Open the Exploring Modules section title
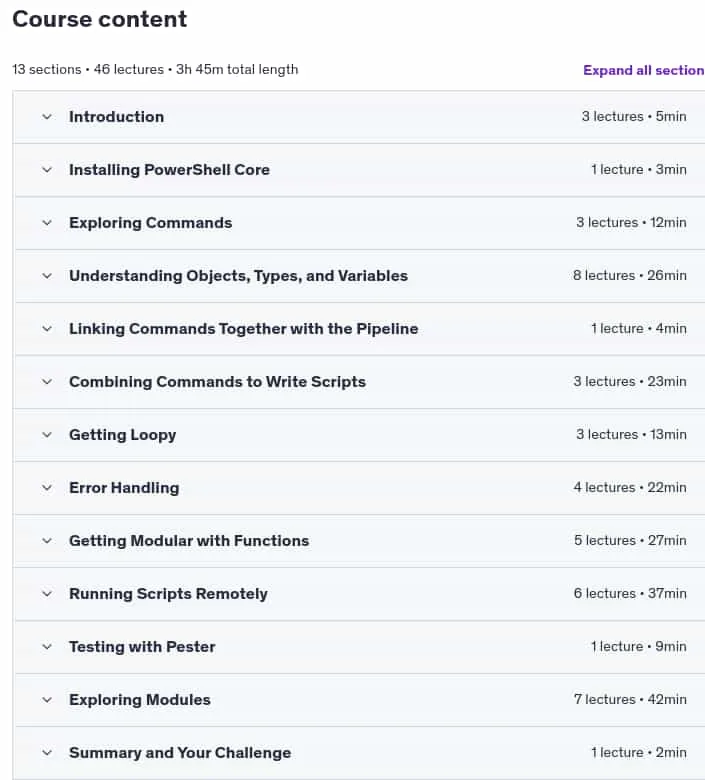The width and height of the screenshot is (705, 780). [140, 700]
